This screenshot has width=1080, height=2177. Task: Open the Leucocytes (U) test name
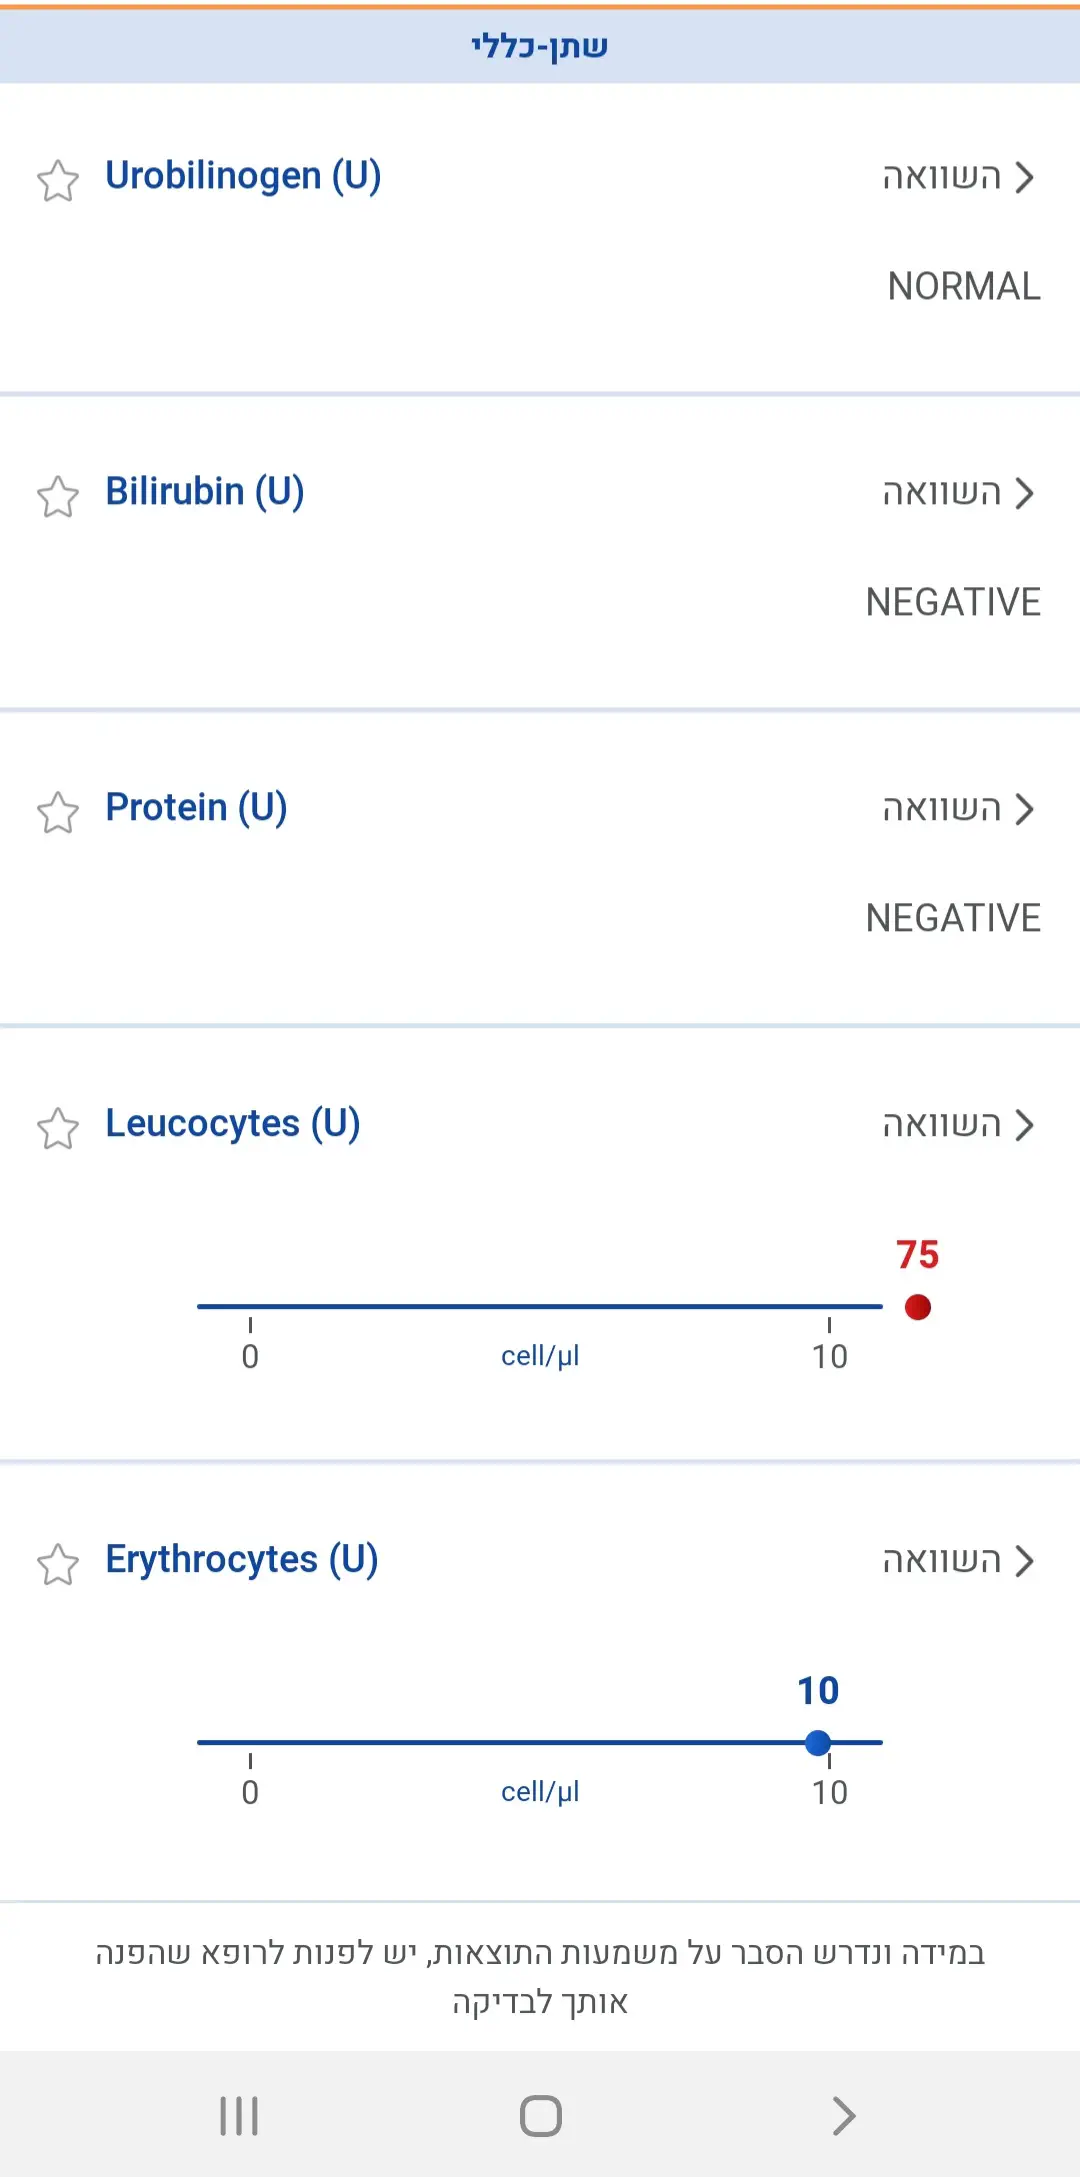point(233,1124)
